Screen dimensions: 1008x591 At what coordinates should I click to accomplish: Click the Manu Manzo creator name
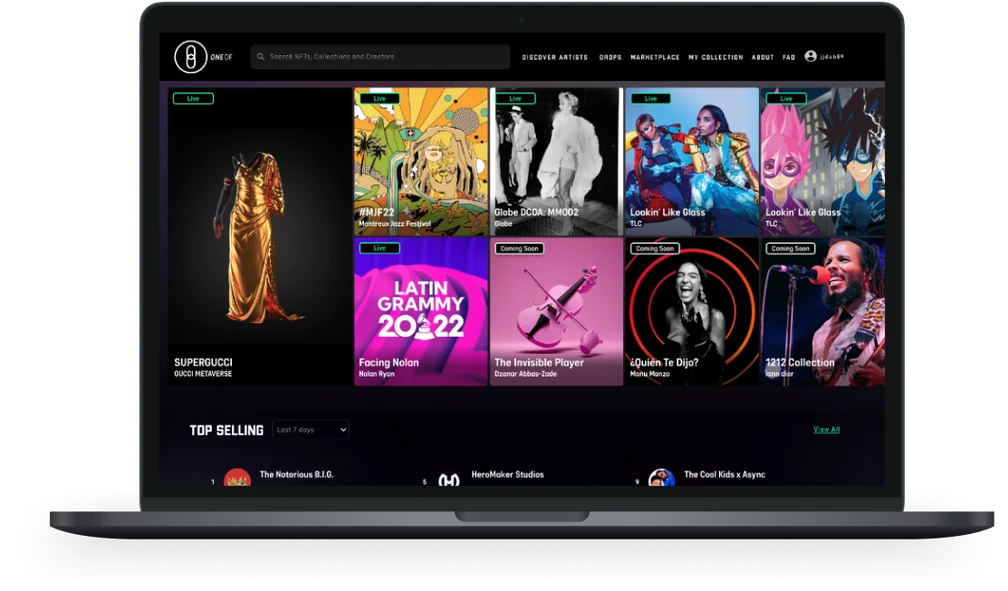(649, 374)
